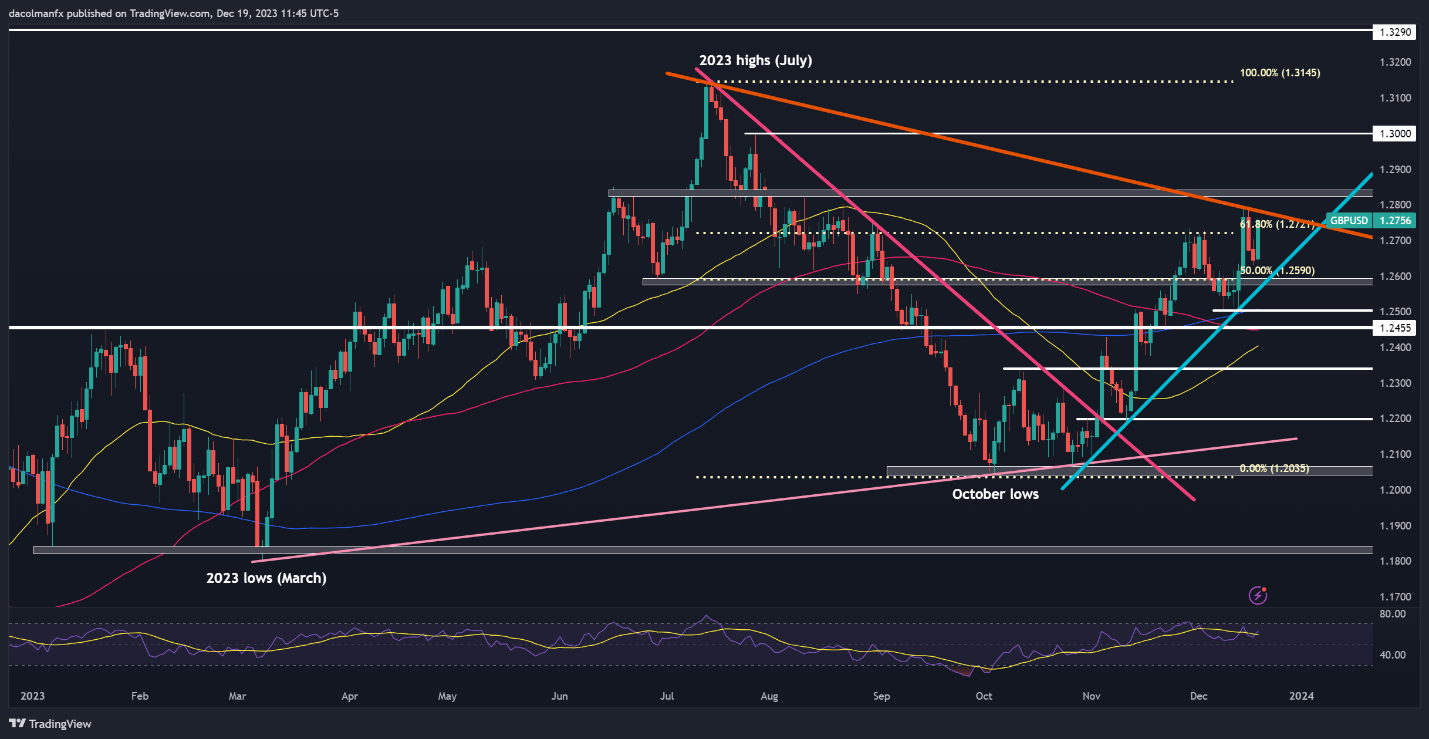Click the '2023 highs (July)' annotation

[x=755, y=60]
